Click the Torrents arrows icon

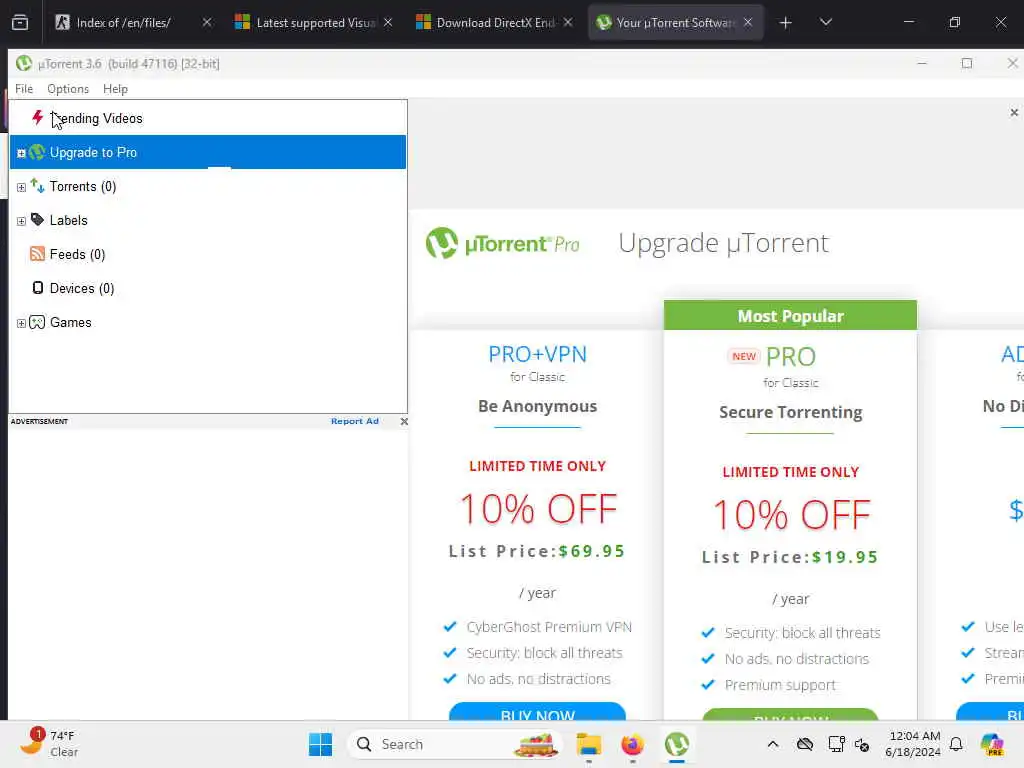pos(37,186)
